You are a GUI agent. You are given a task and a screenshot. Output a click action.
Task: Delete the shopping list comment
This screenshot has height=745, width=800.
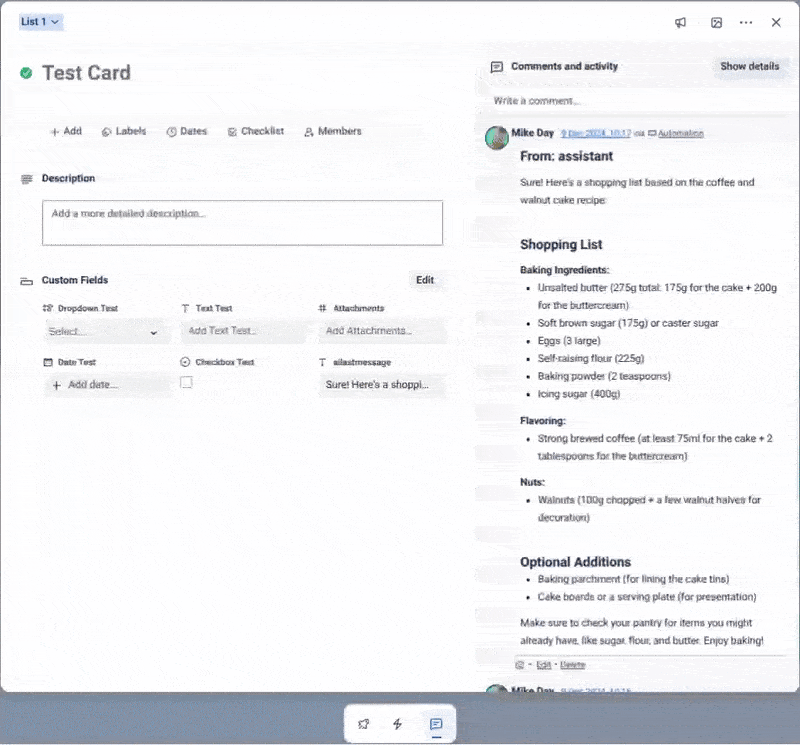click(x=572, y=665)
